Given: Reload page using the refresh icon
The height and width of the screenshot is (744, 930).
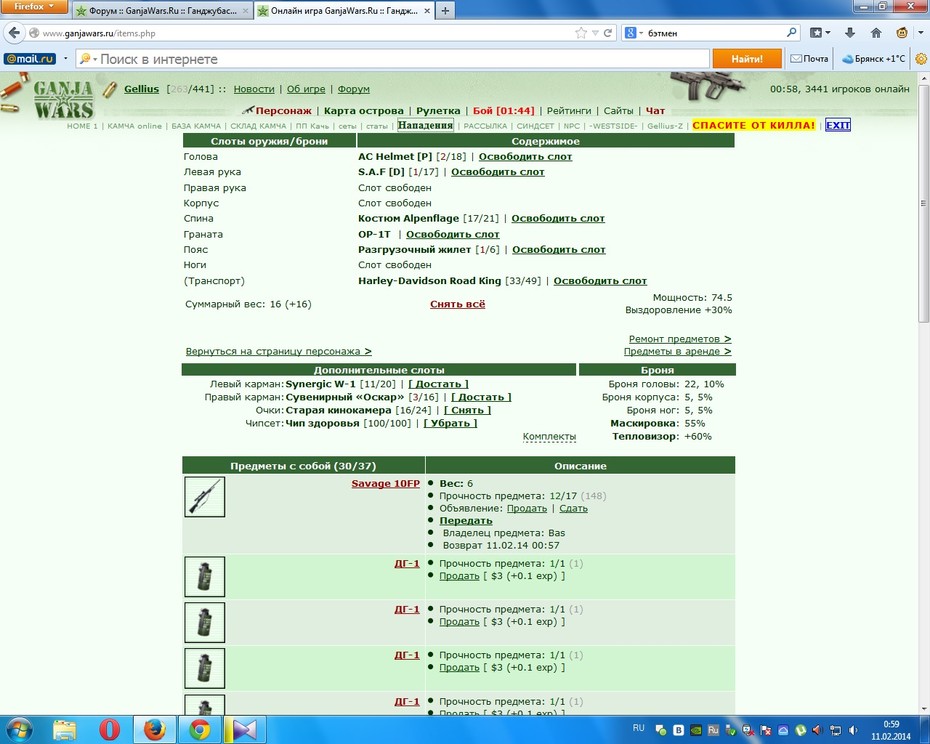Looking at the screenshot, I should pyautogui.click(x=607, y=33).
